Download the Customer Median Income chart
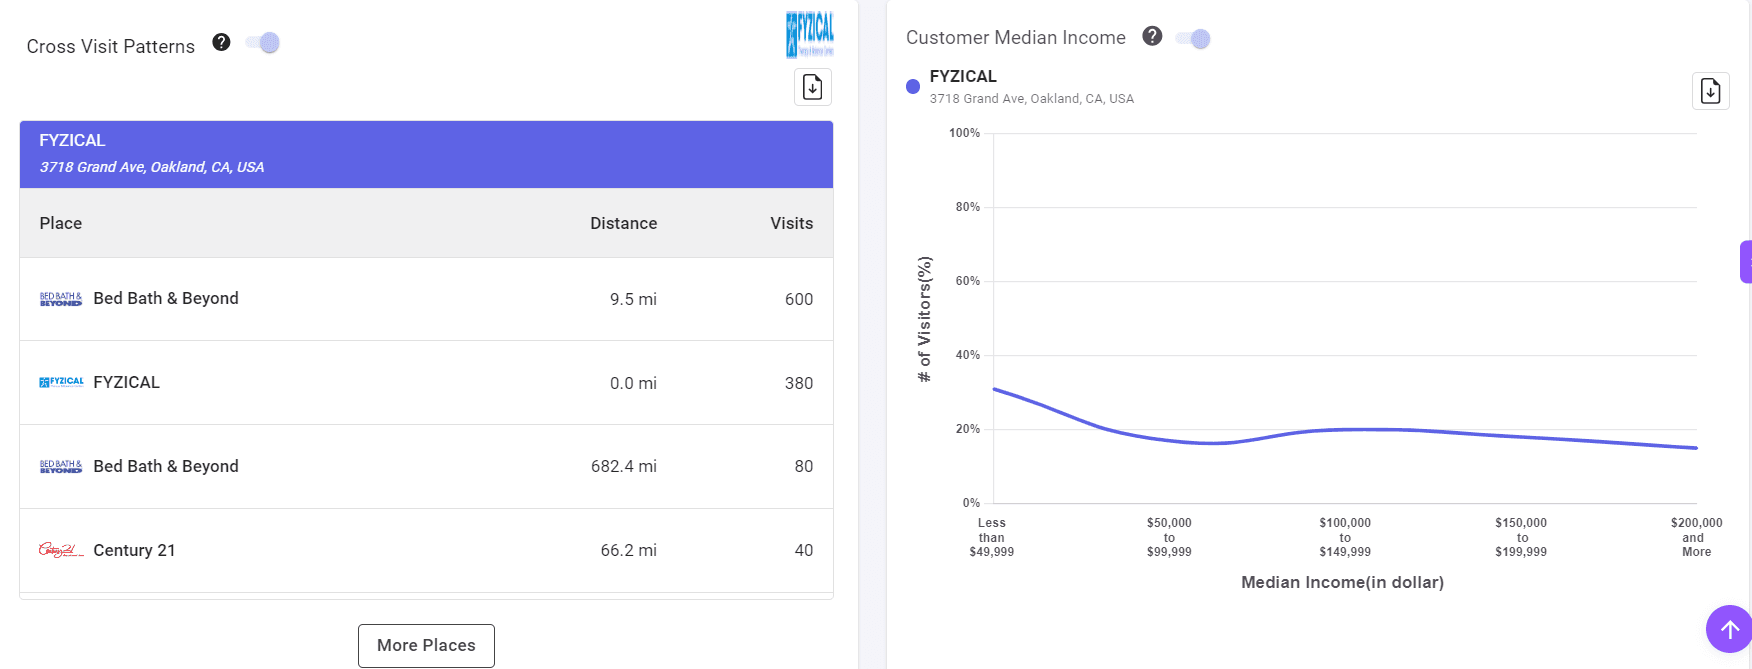 tap(1711, 91)
